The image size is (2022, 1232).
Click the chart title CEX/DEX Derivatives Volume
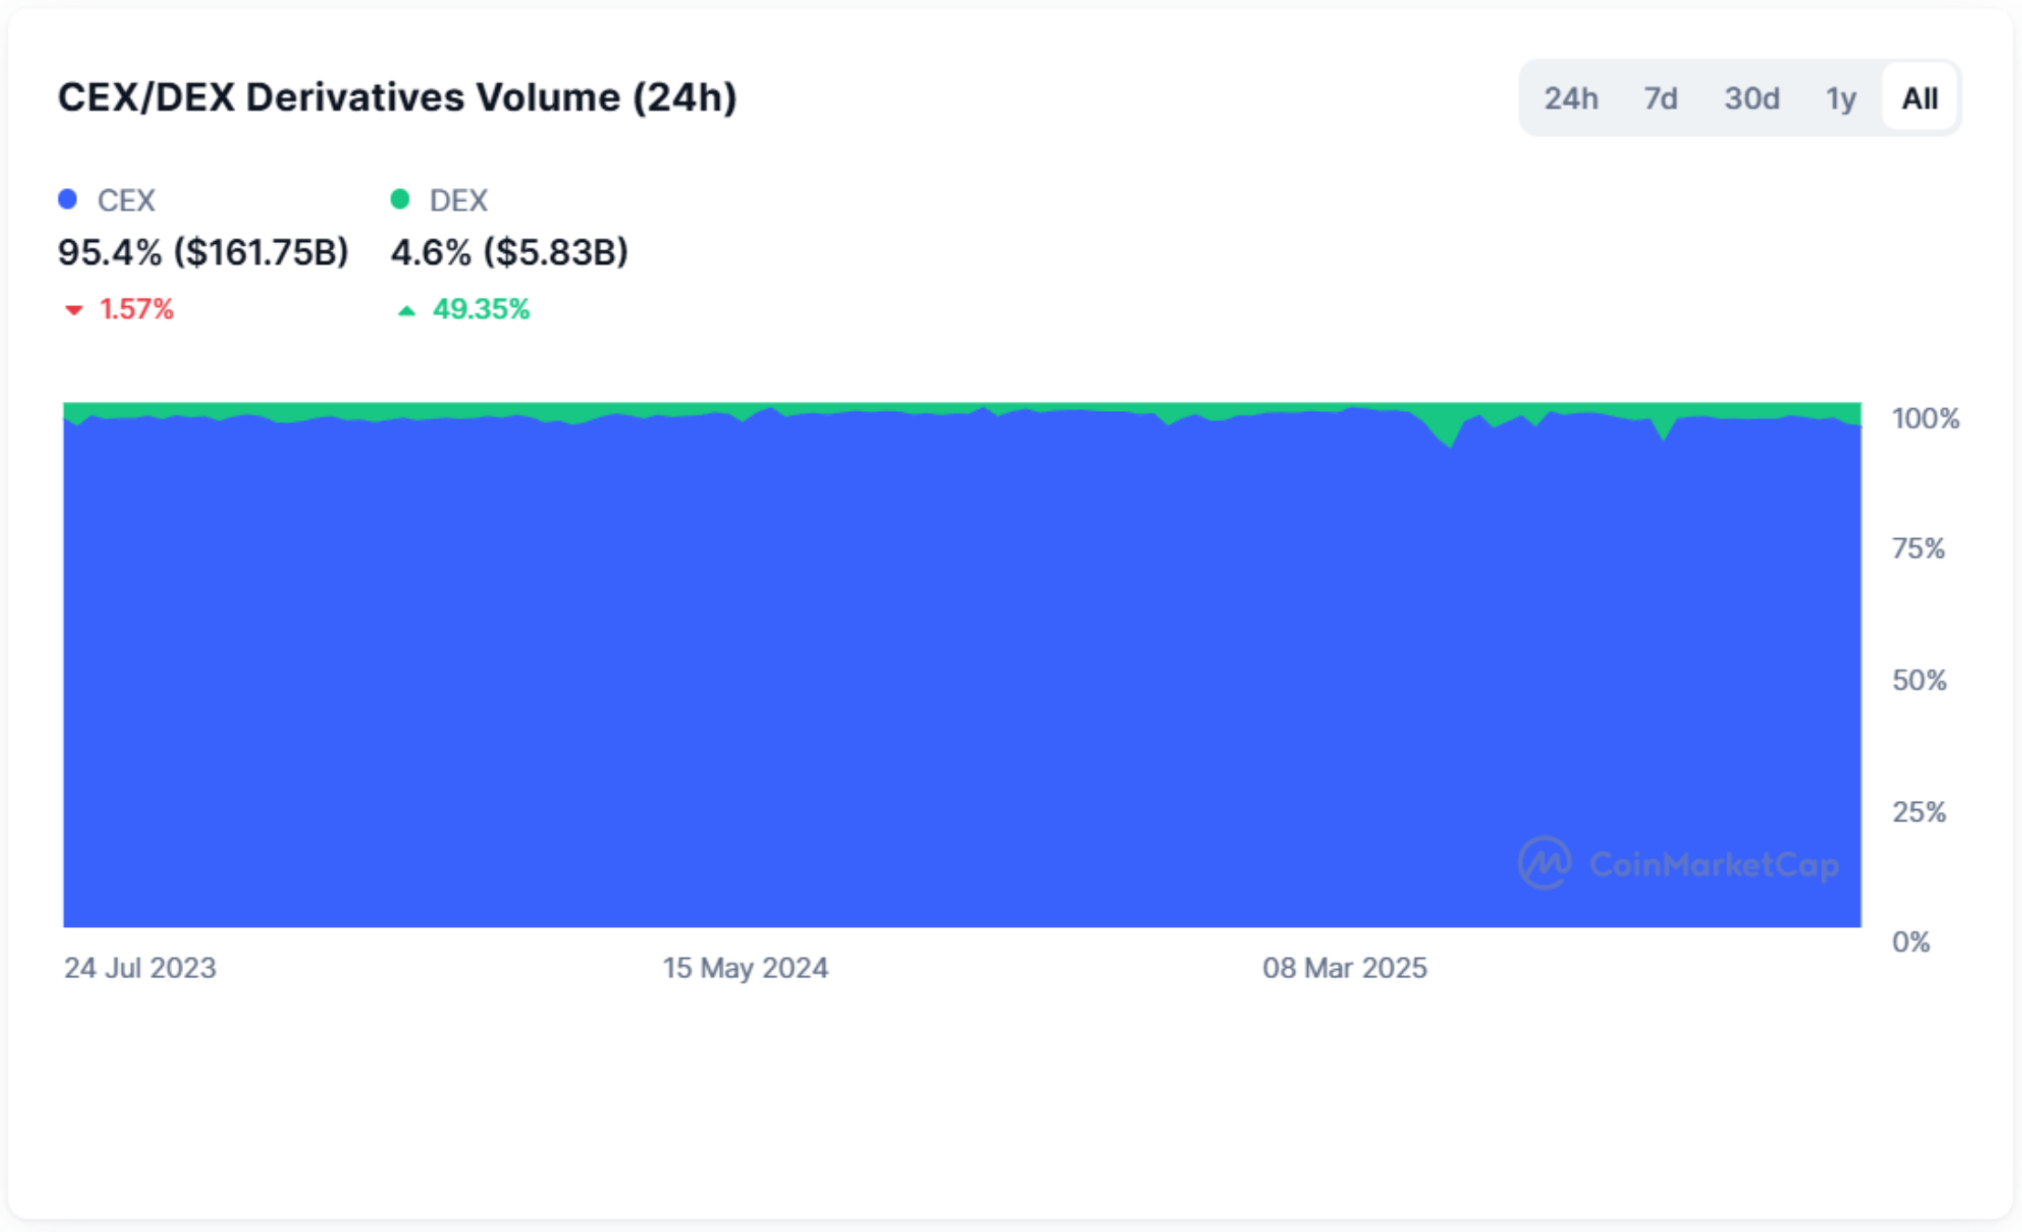(x=397, y=97)
